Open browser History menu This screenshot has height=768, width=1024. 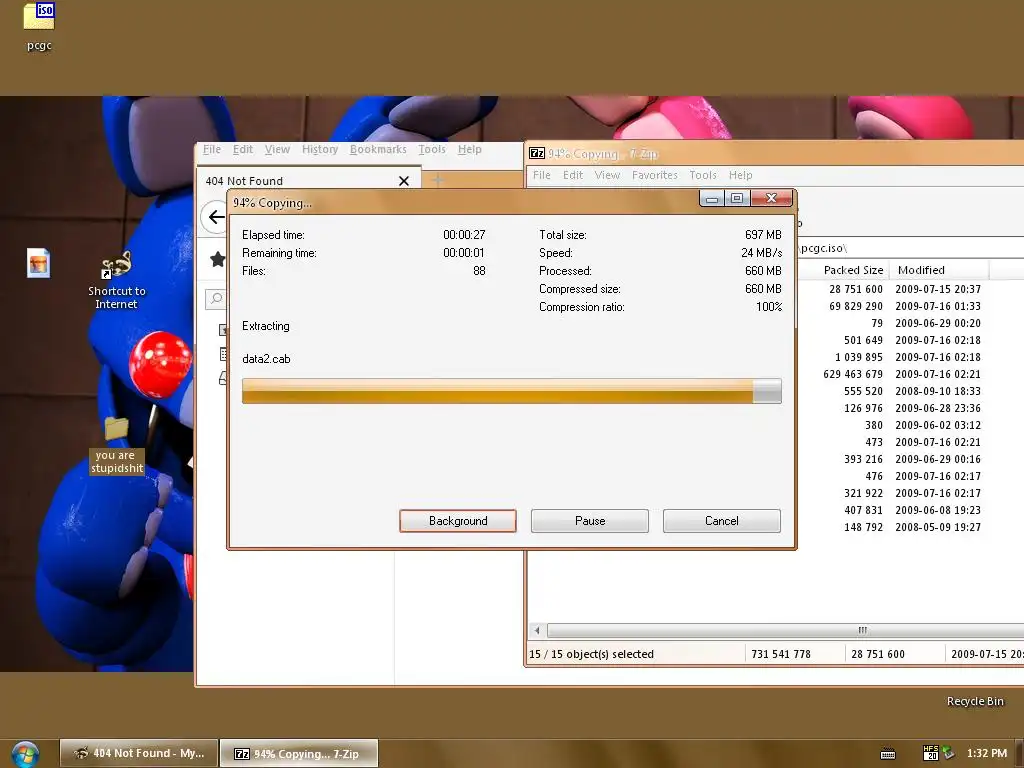[320, 150]
